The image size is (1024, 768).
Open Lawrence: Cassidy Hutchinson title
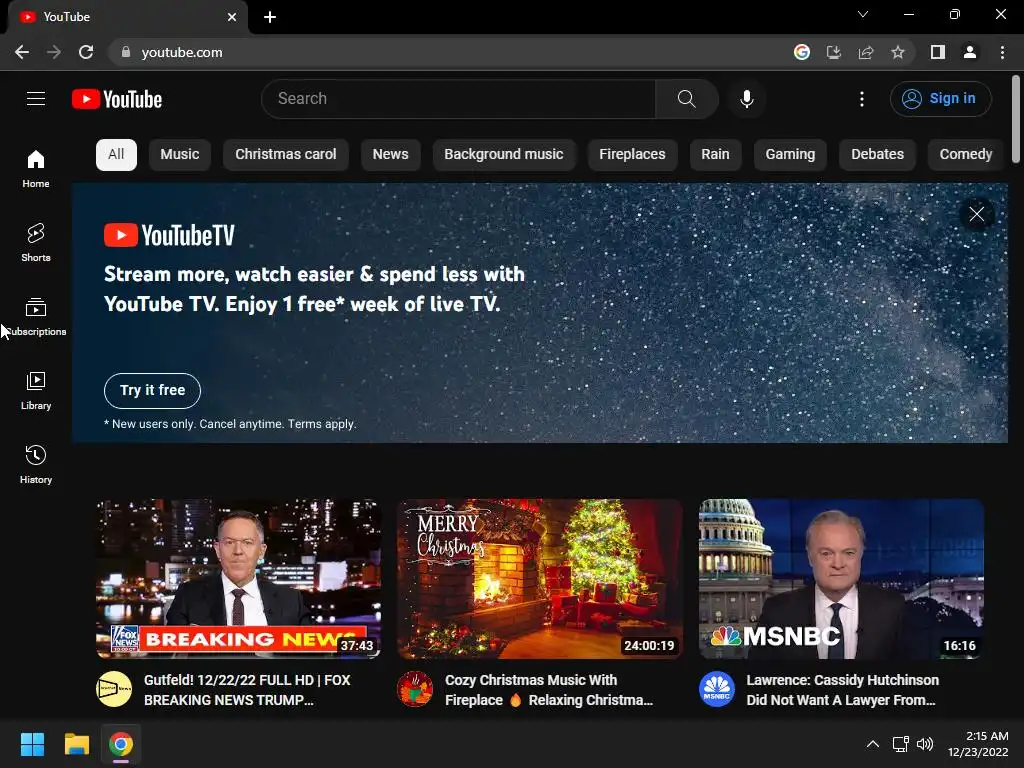click(842, 690)
